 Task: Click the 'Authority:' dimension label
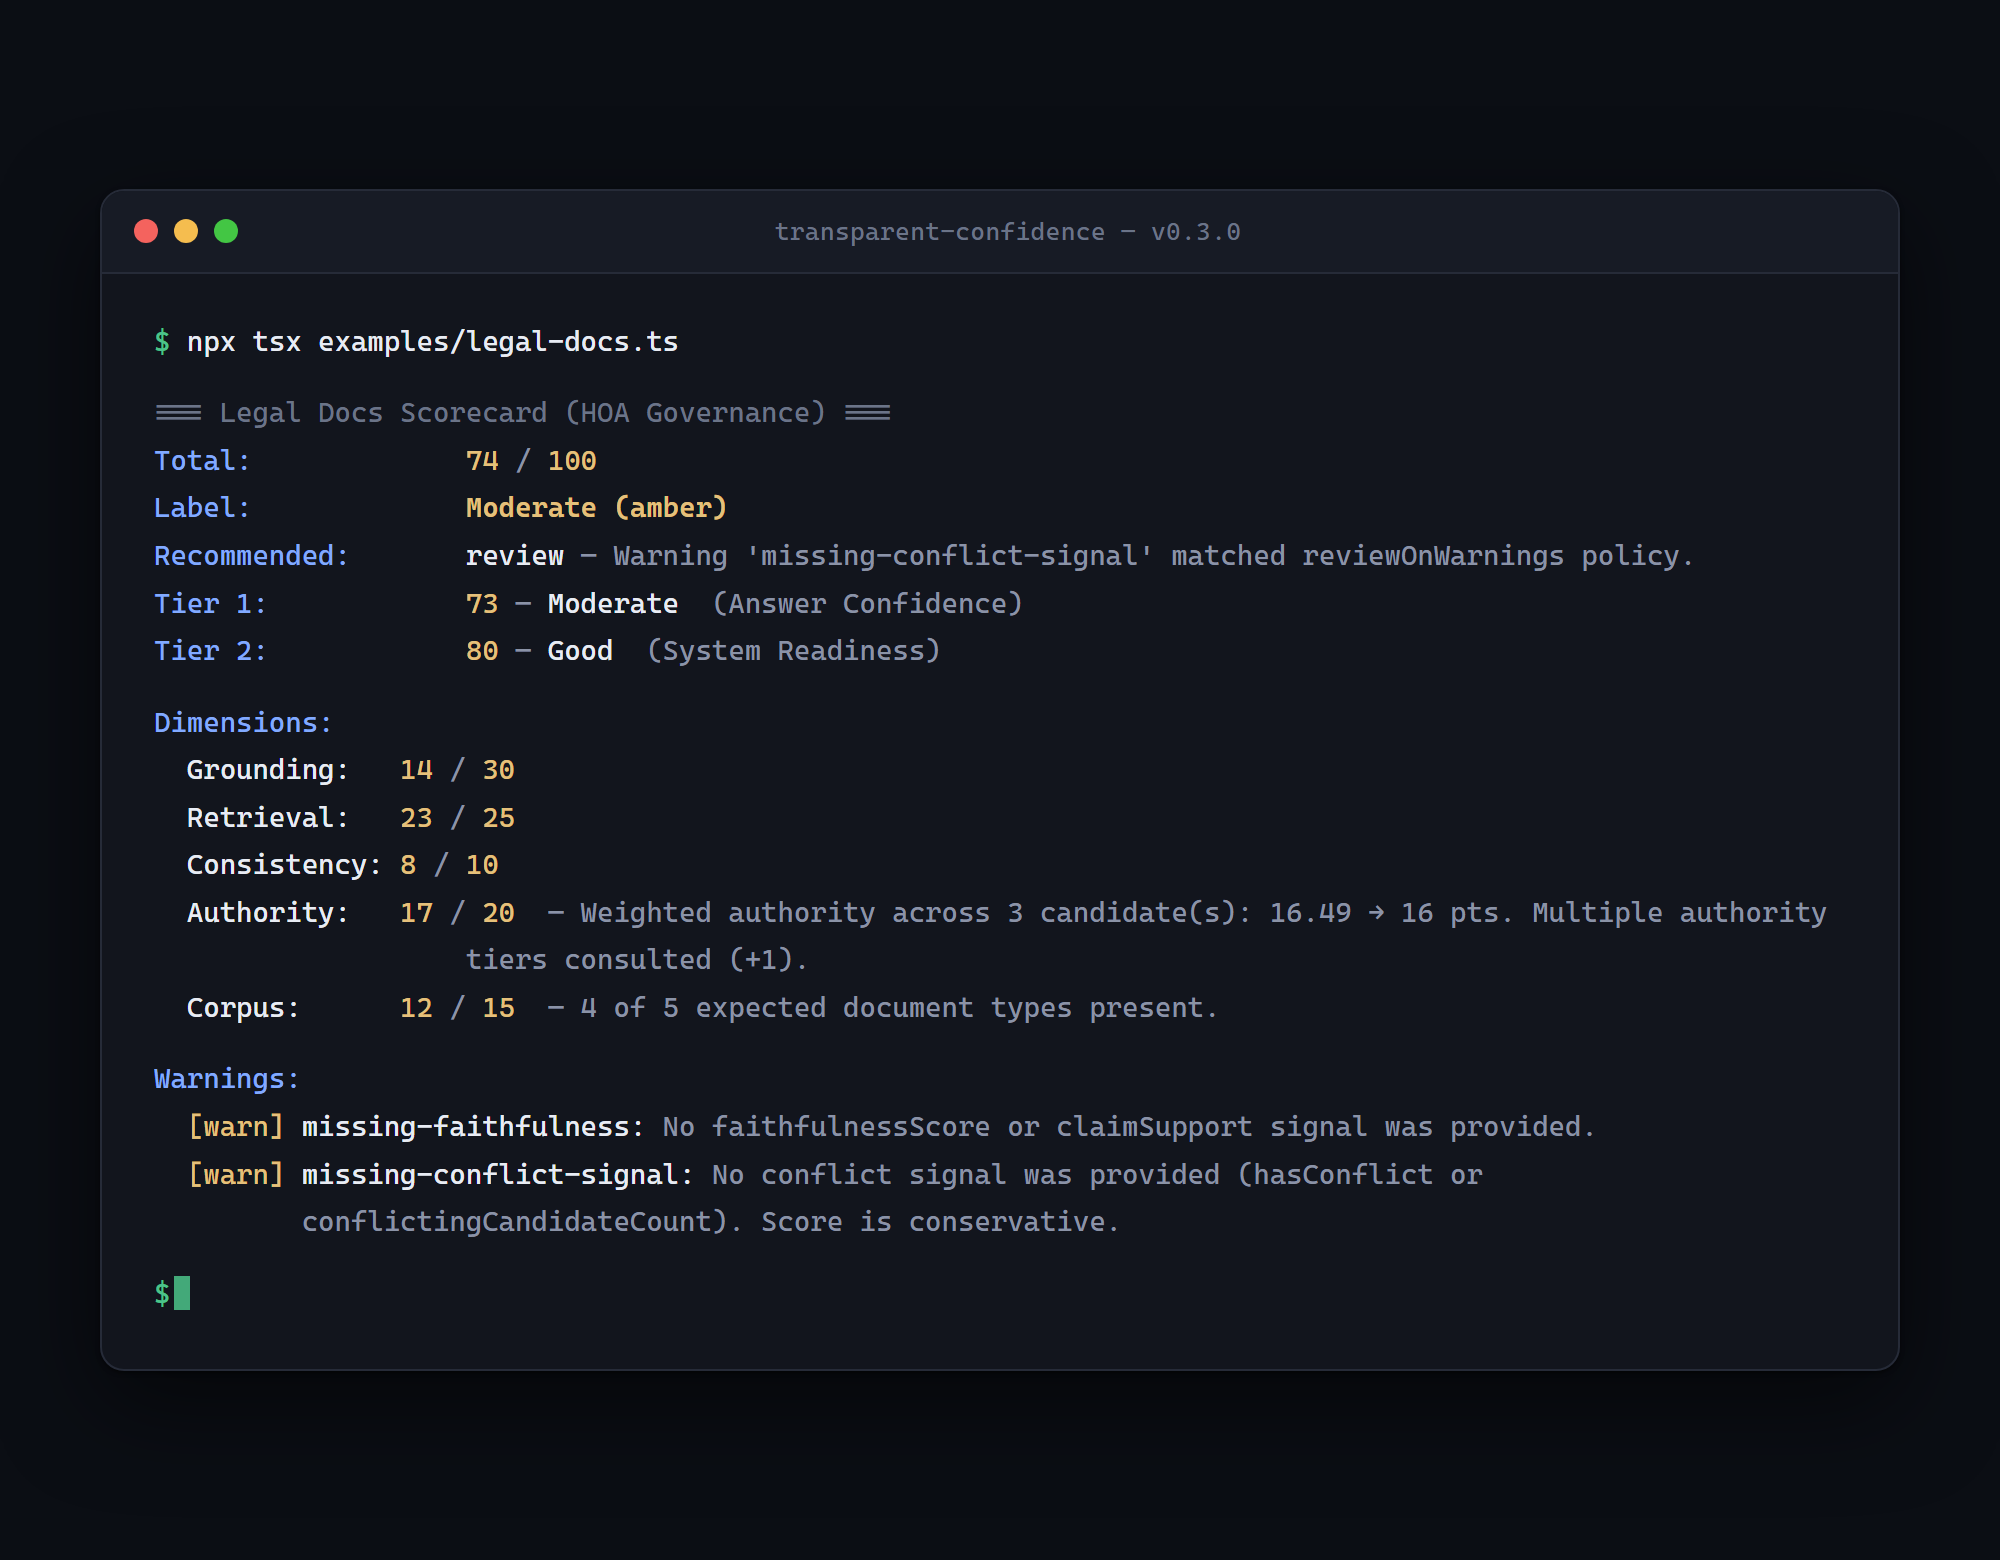click(x=268, y=913)
